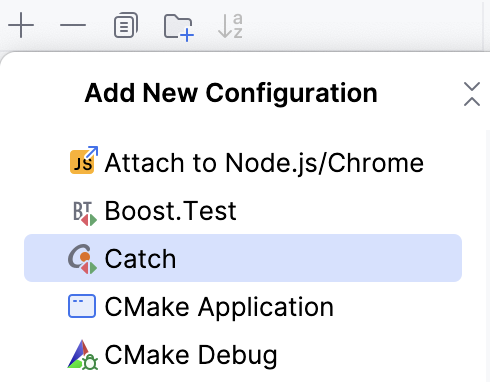490x382 pixels.
Task: Select the highlighted Catch label
Action: [x=140, y=259]
